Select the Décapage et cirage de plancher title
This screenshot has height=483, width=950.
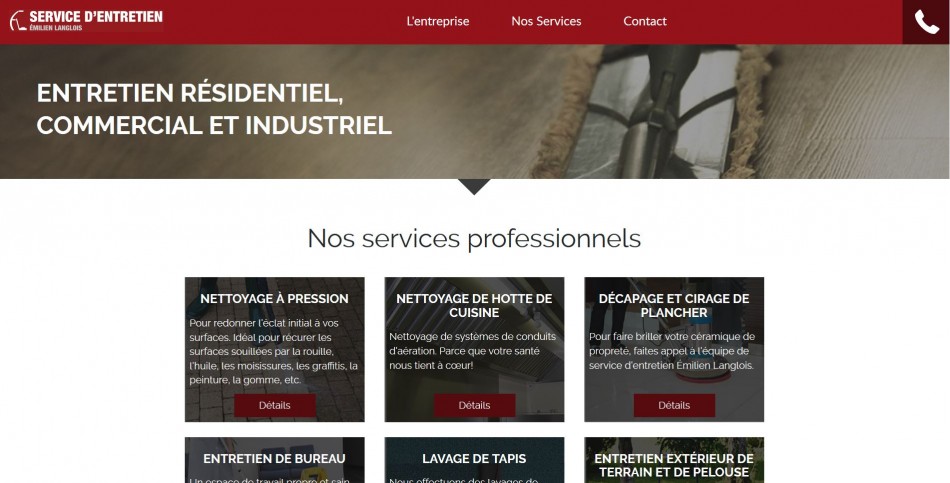click(674, 305)
